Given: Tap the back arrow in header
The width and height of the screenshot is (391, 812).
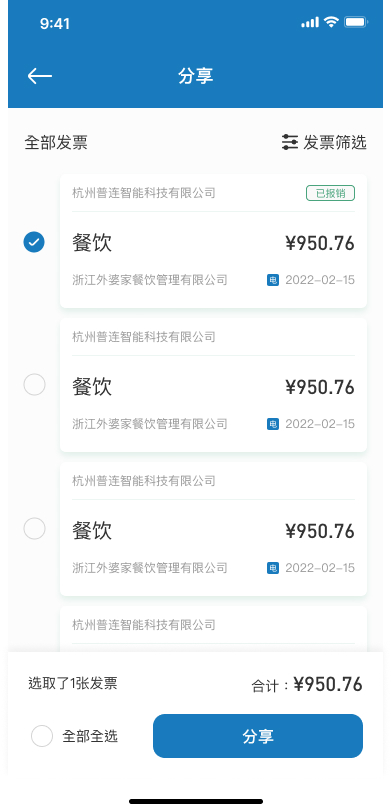Looking at the screenshot, I should 40,76.
